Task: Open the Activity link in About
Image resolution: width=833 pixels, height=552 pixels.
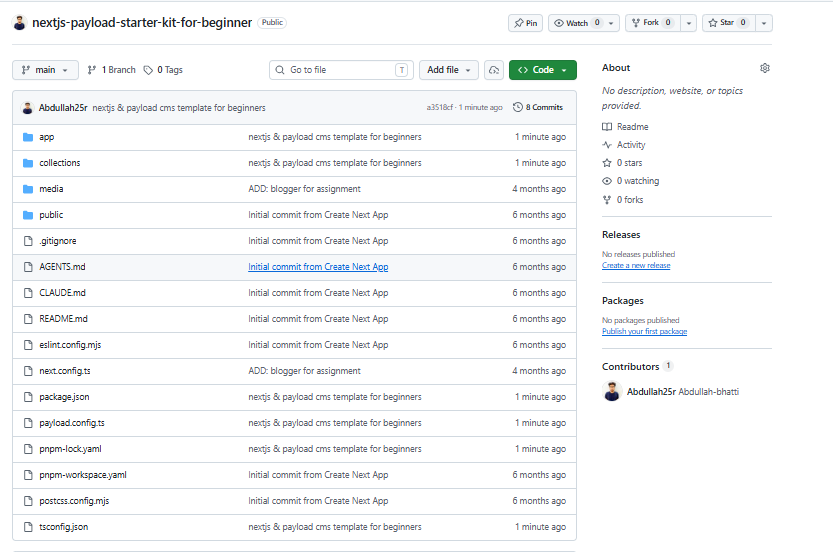Action: click(x=624, y=145)
